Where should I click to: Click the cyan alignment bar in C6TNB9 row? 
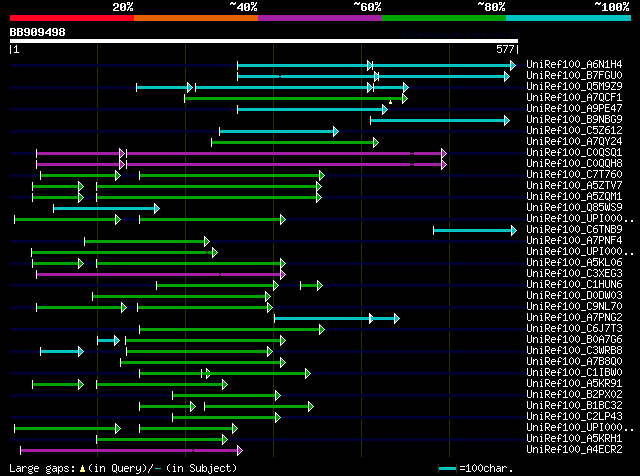pos(475,231)
